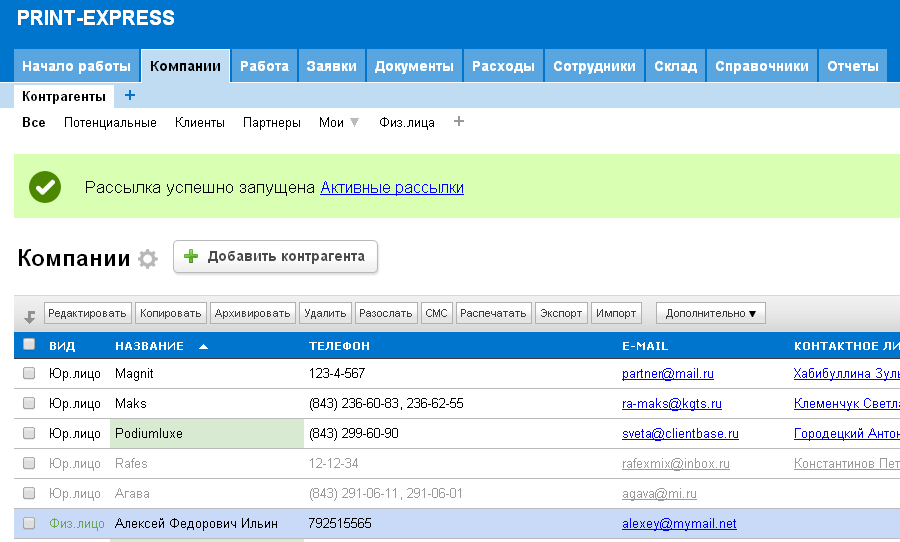Click the Телефон column header

coord(339,346)
